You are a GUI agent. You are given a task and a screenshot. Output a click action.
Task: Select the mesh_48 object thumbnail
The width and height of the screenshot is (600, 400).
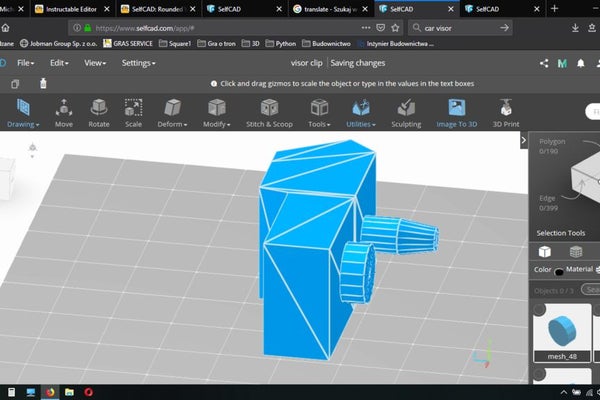pos(563,330)
